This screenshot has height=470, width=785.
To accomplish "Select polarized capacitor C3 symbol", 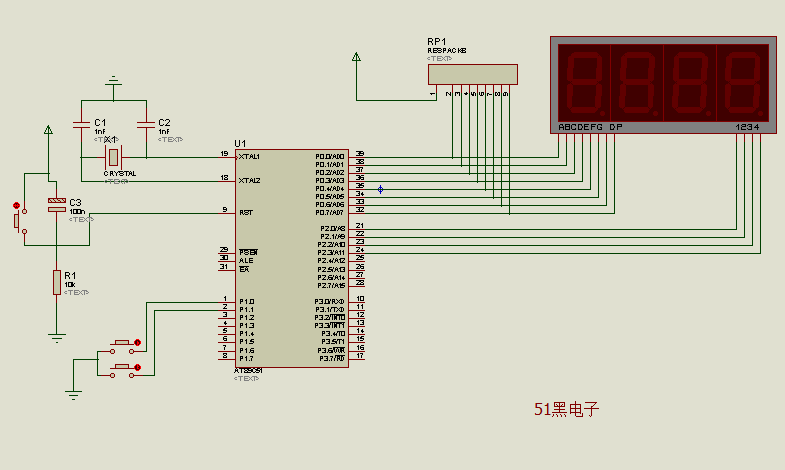I will 57,204.
